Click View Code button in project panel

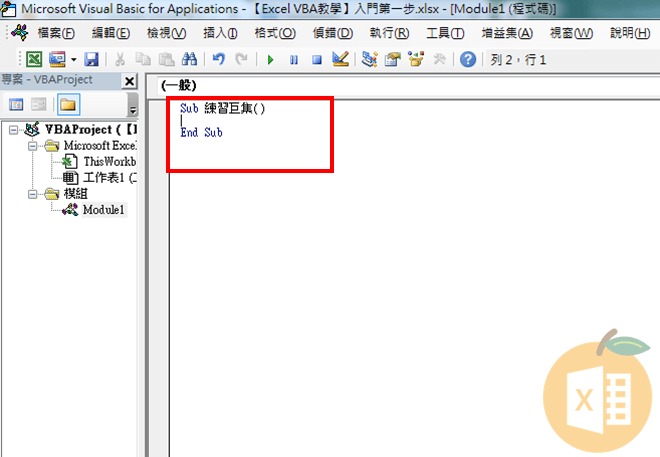17,104
